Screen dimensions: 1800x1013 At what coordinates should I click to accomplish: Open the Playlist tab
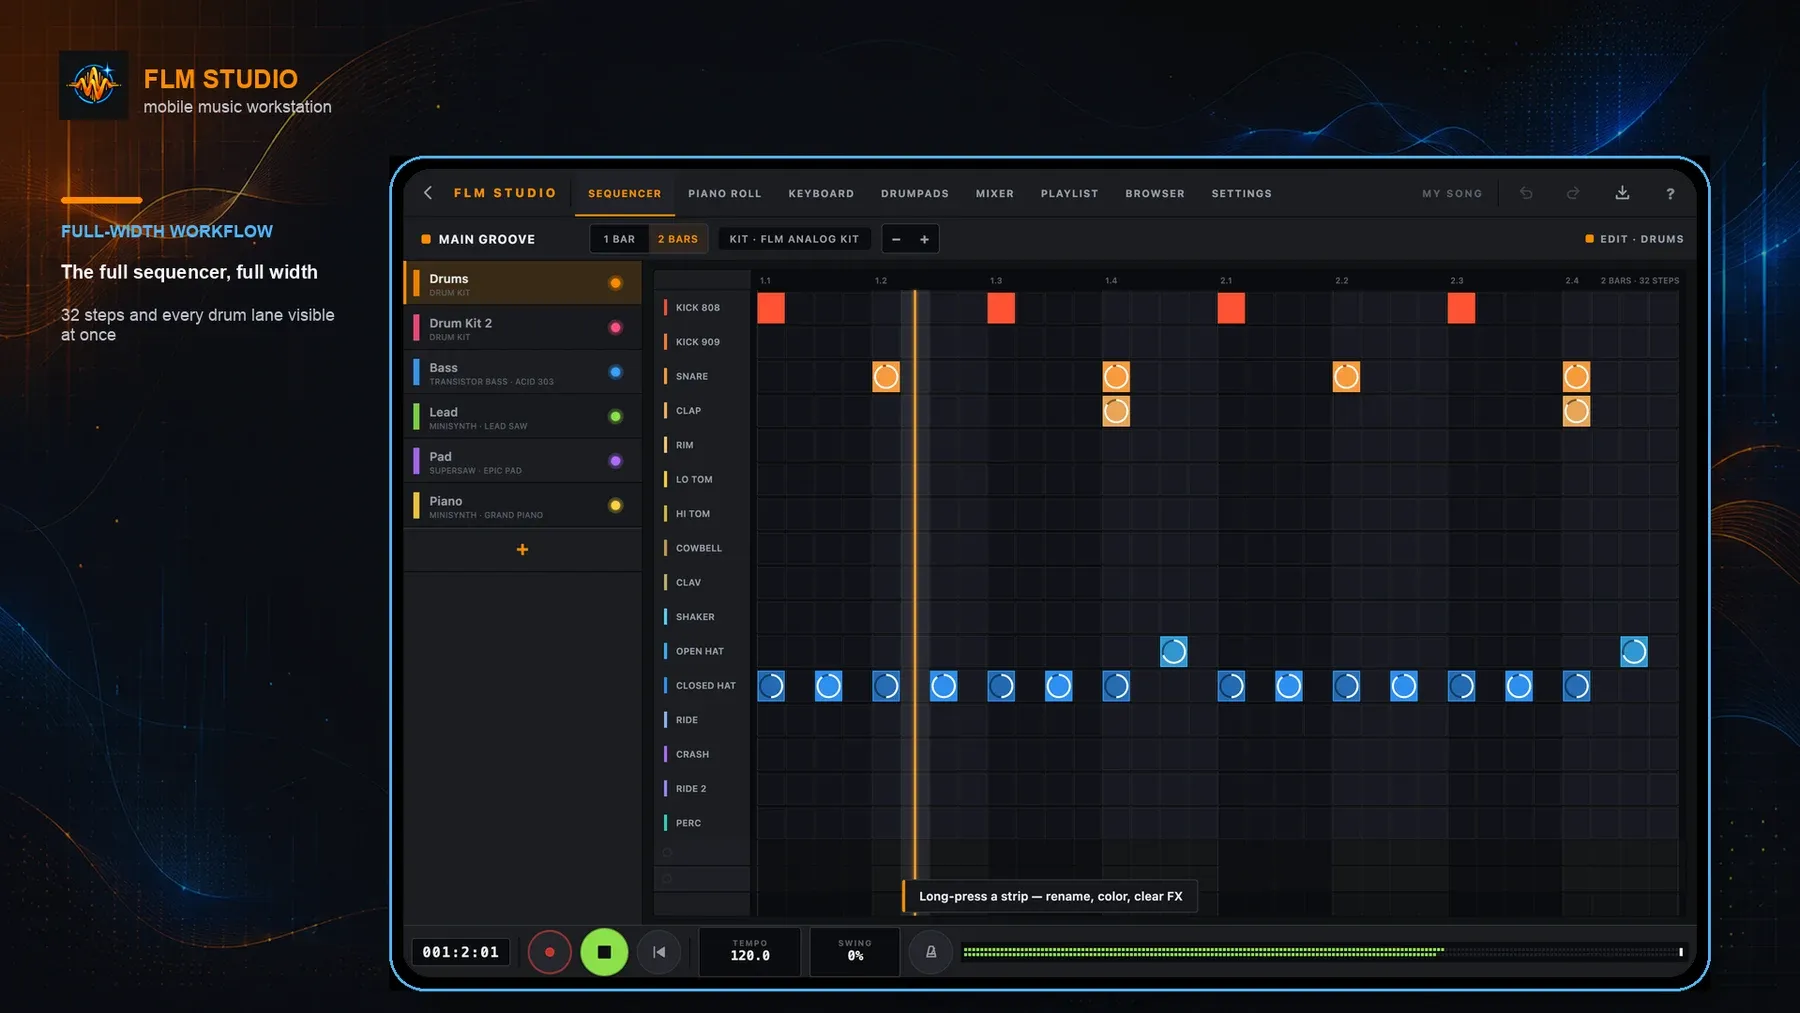1069,194
